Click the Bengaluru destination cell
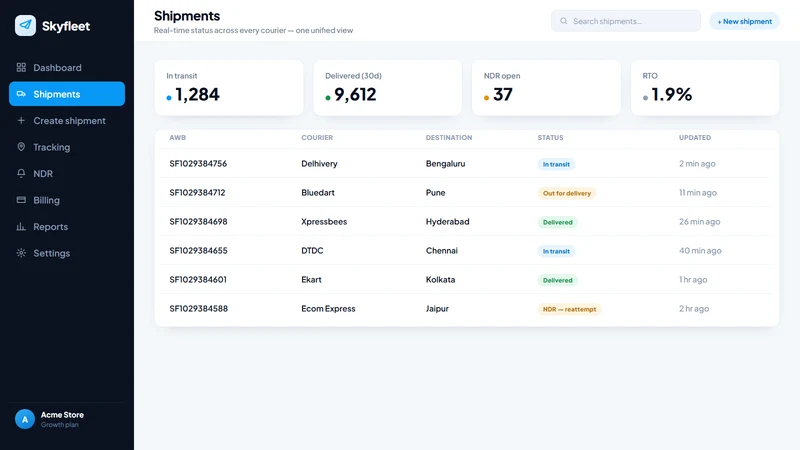 [445, 164]
